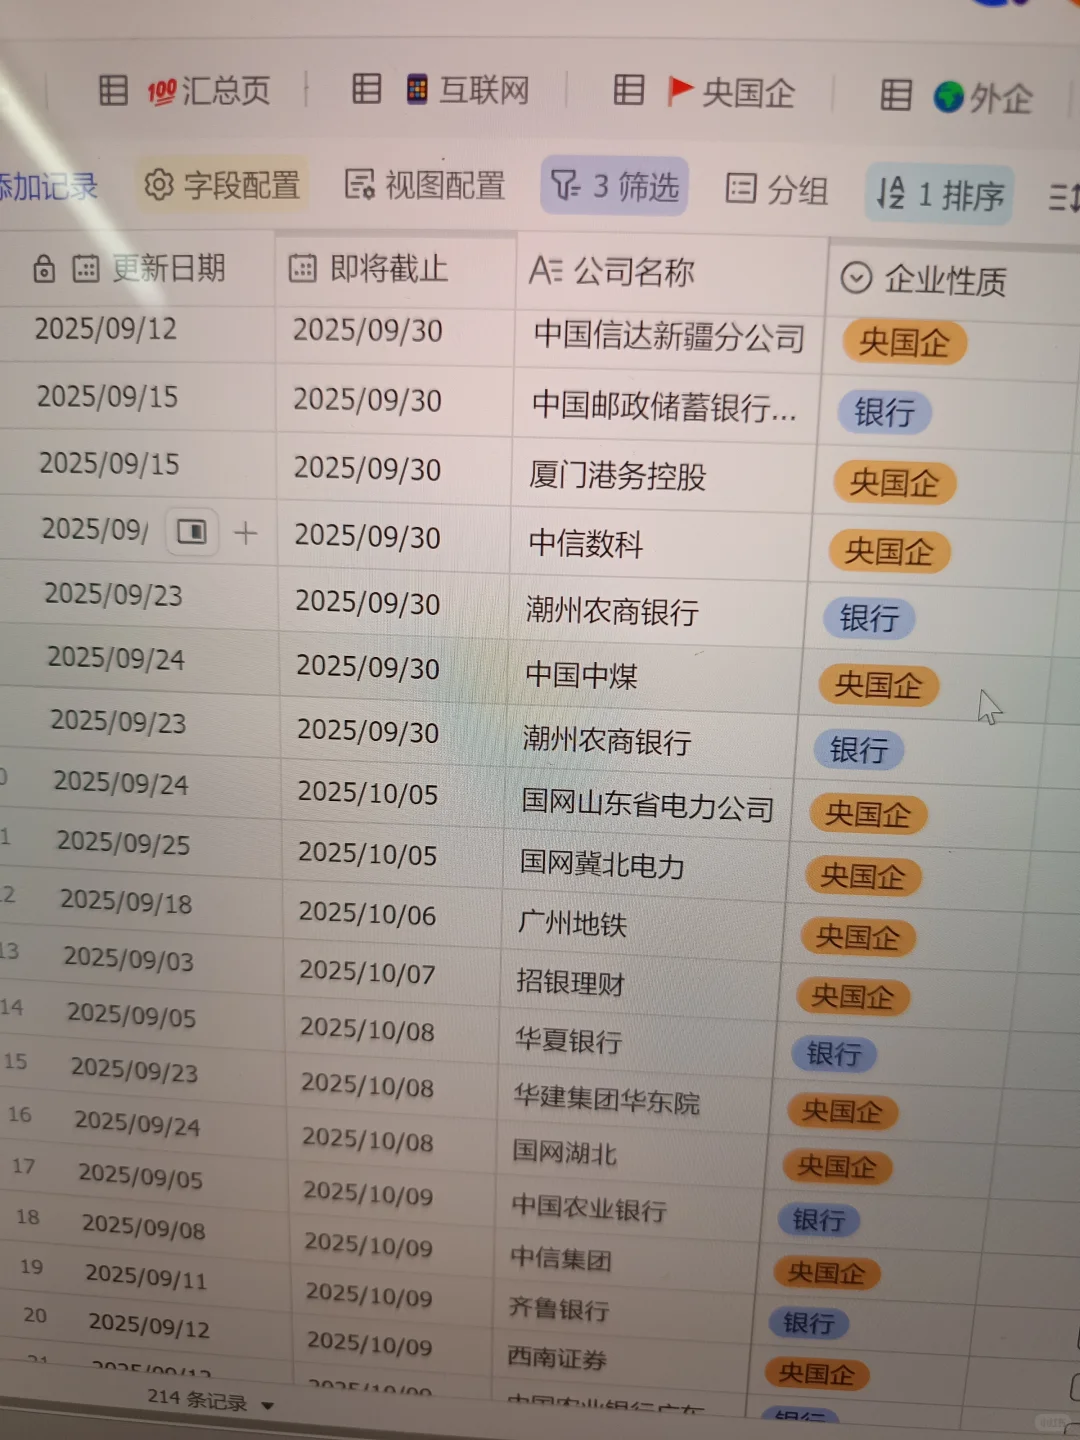Select the 国网冀北电力 cell
Screen dimensions: 1080x1440
point(644,865)
